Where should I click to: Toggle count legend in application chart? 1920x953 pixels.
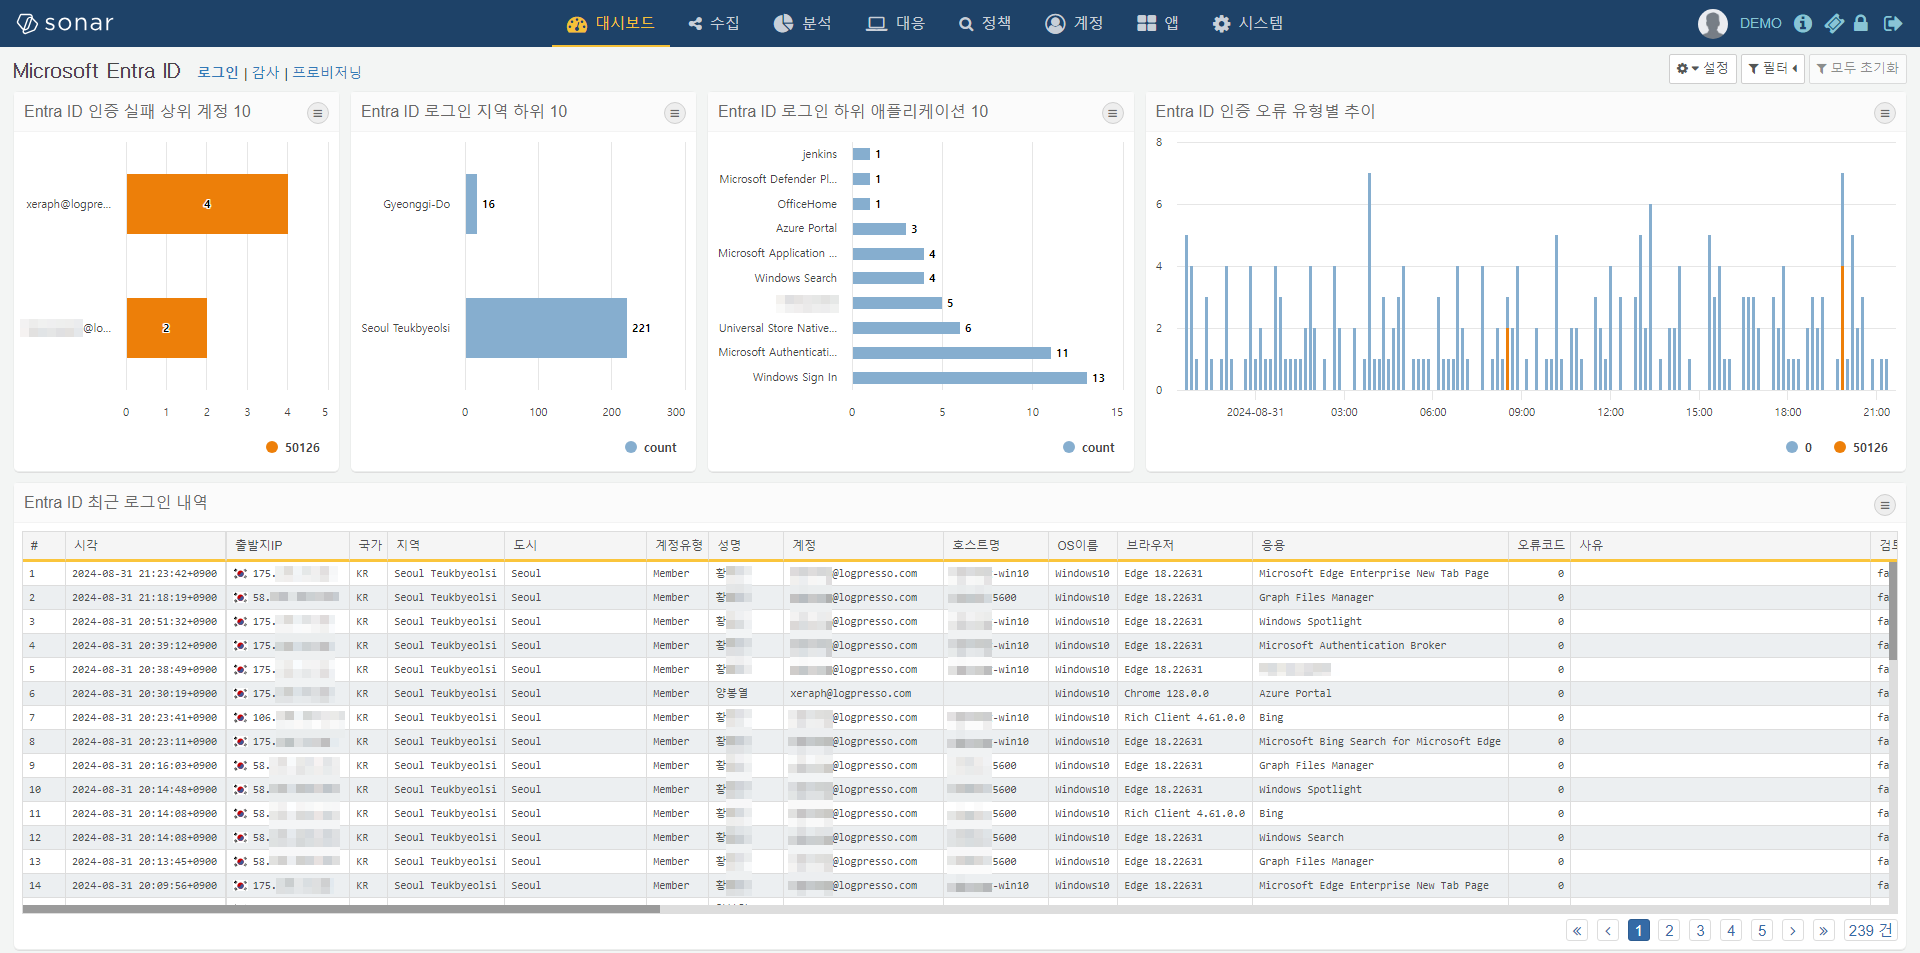(1089, 447)
